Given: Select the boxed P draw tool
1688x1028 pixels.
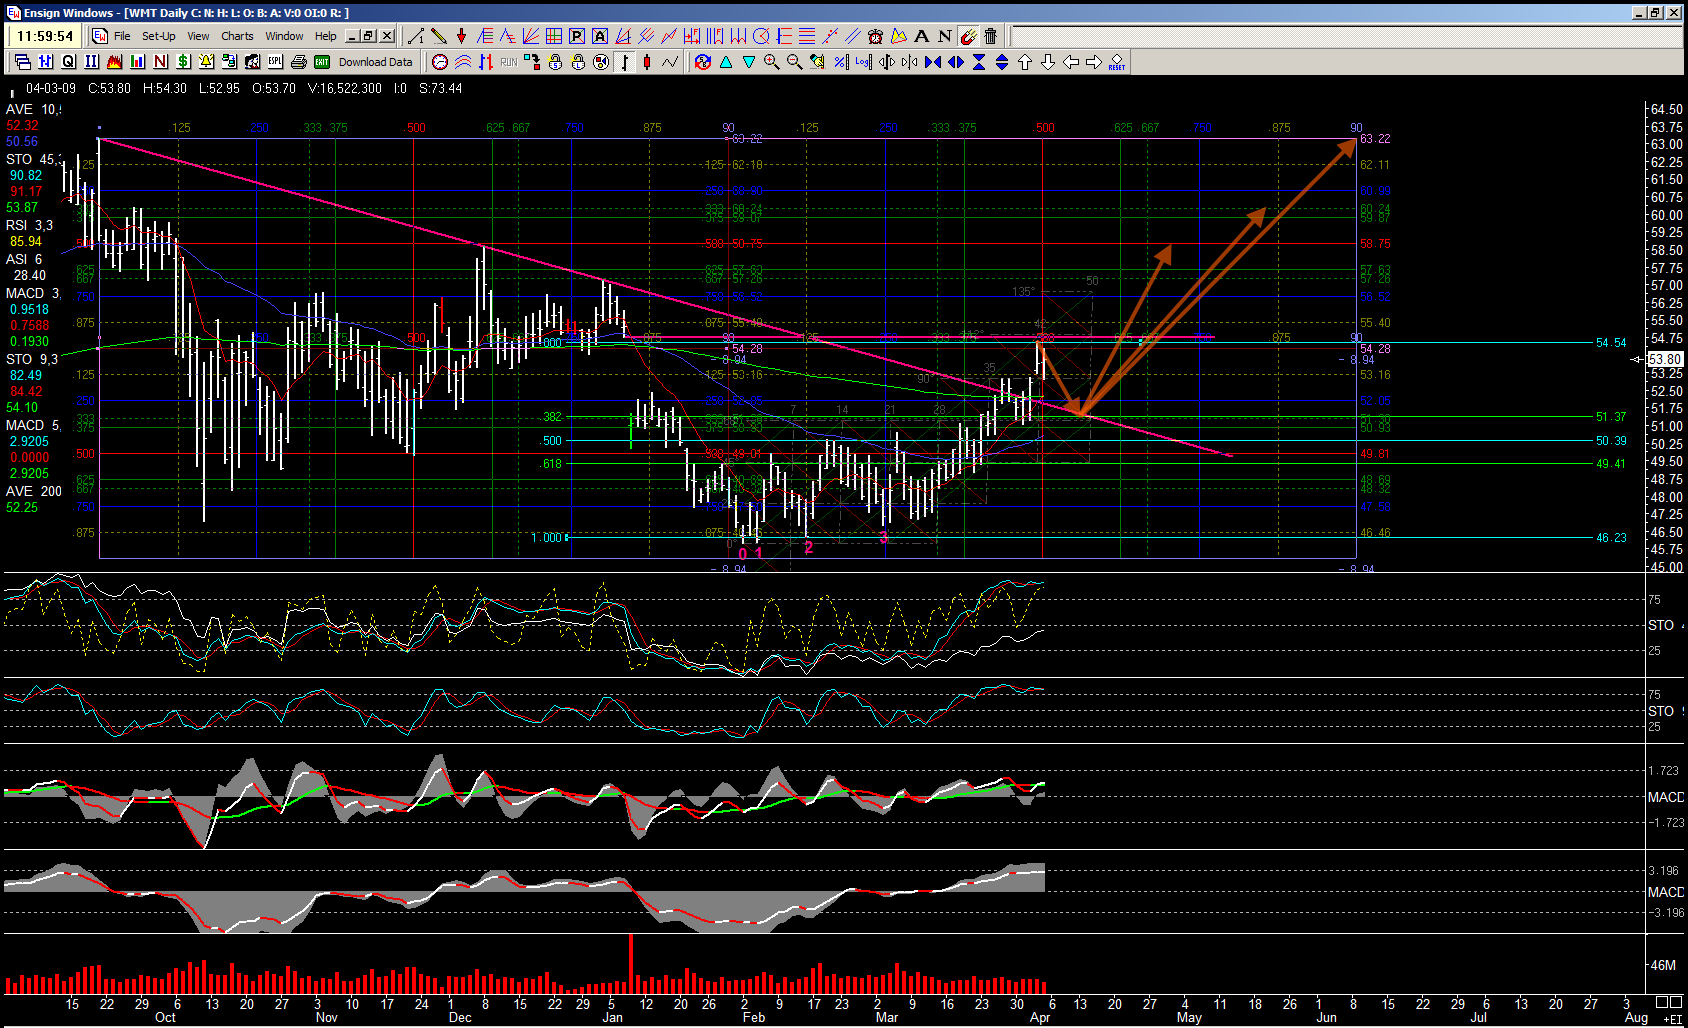Looking at the screenshot, I should [x=576, y=36].
